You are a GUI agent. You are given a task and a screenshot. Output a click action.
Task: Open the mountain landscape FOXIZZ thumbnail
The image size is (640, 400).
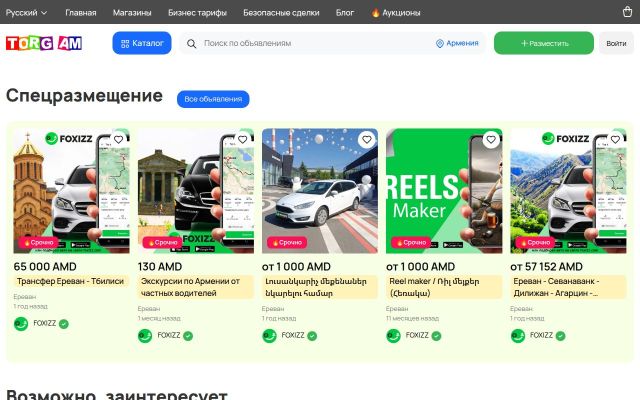[568, 191]
